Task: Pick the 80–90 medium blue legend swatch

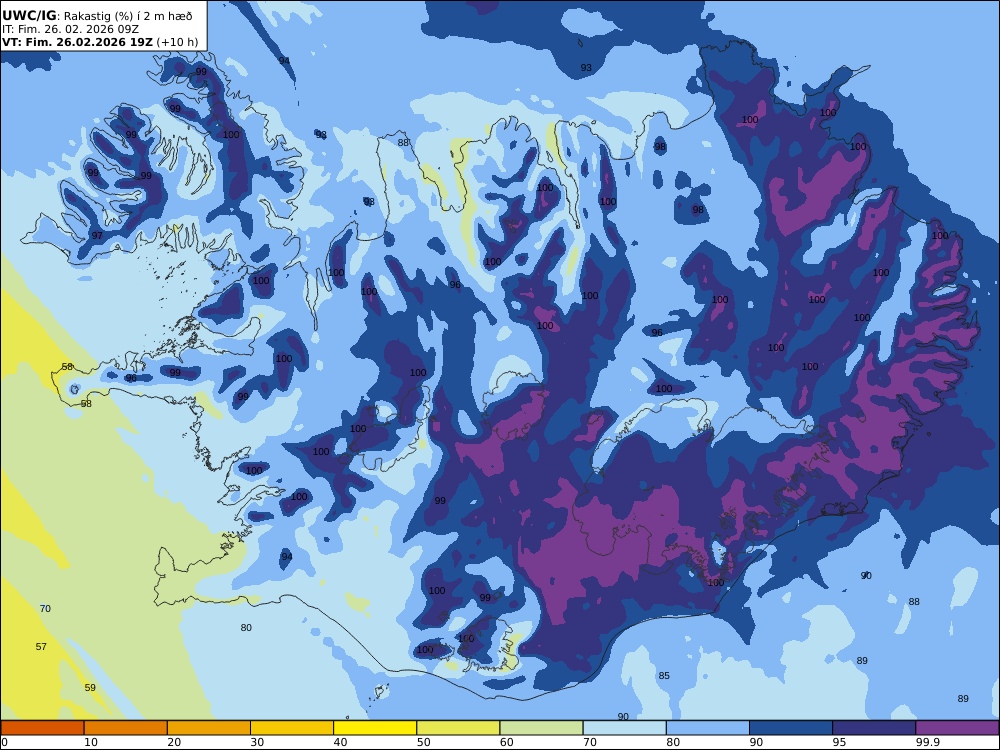Action: [x=708, y=728]
